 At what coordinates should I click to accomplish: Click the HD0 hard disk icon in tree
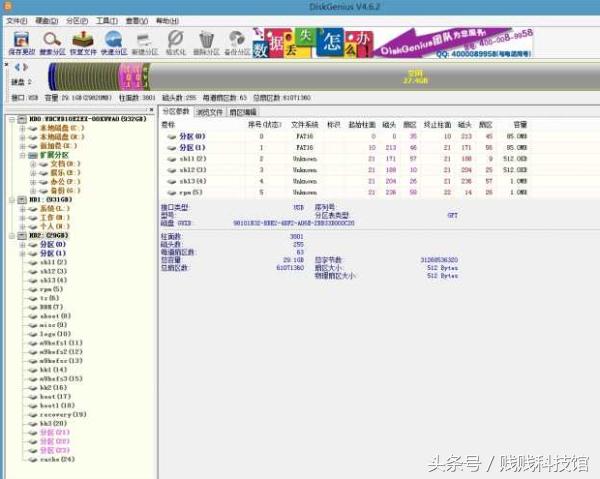23,119
